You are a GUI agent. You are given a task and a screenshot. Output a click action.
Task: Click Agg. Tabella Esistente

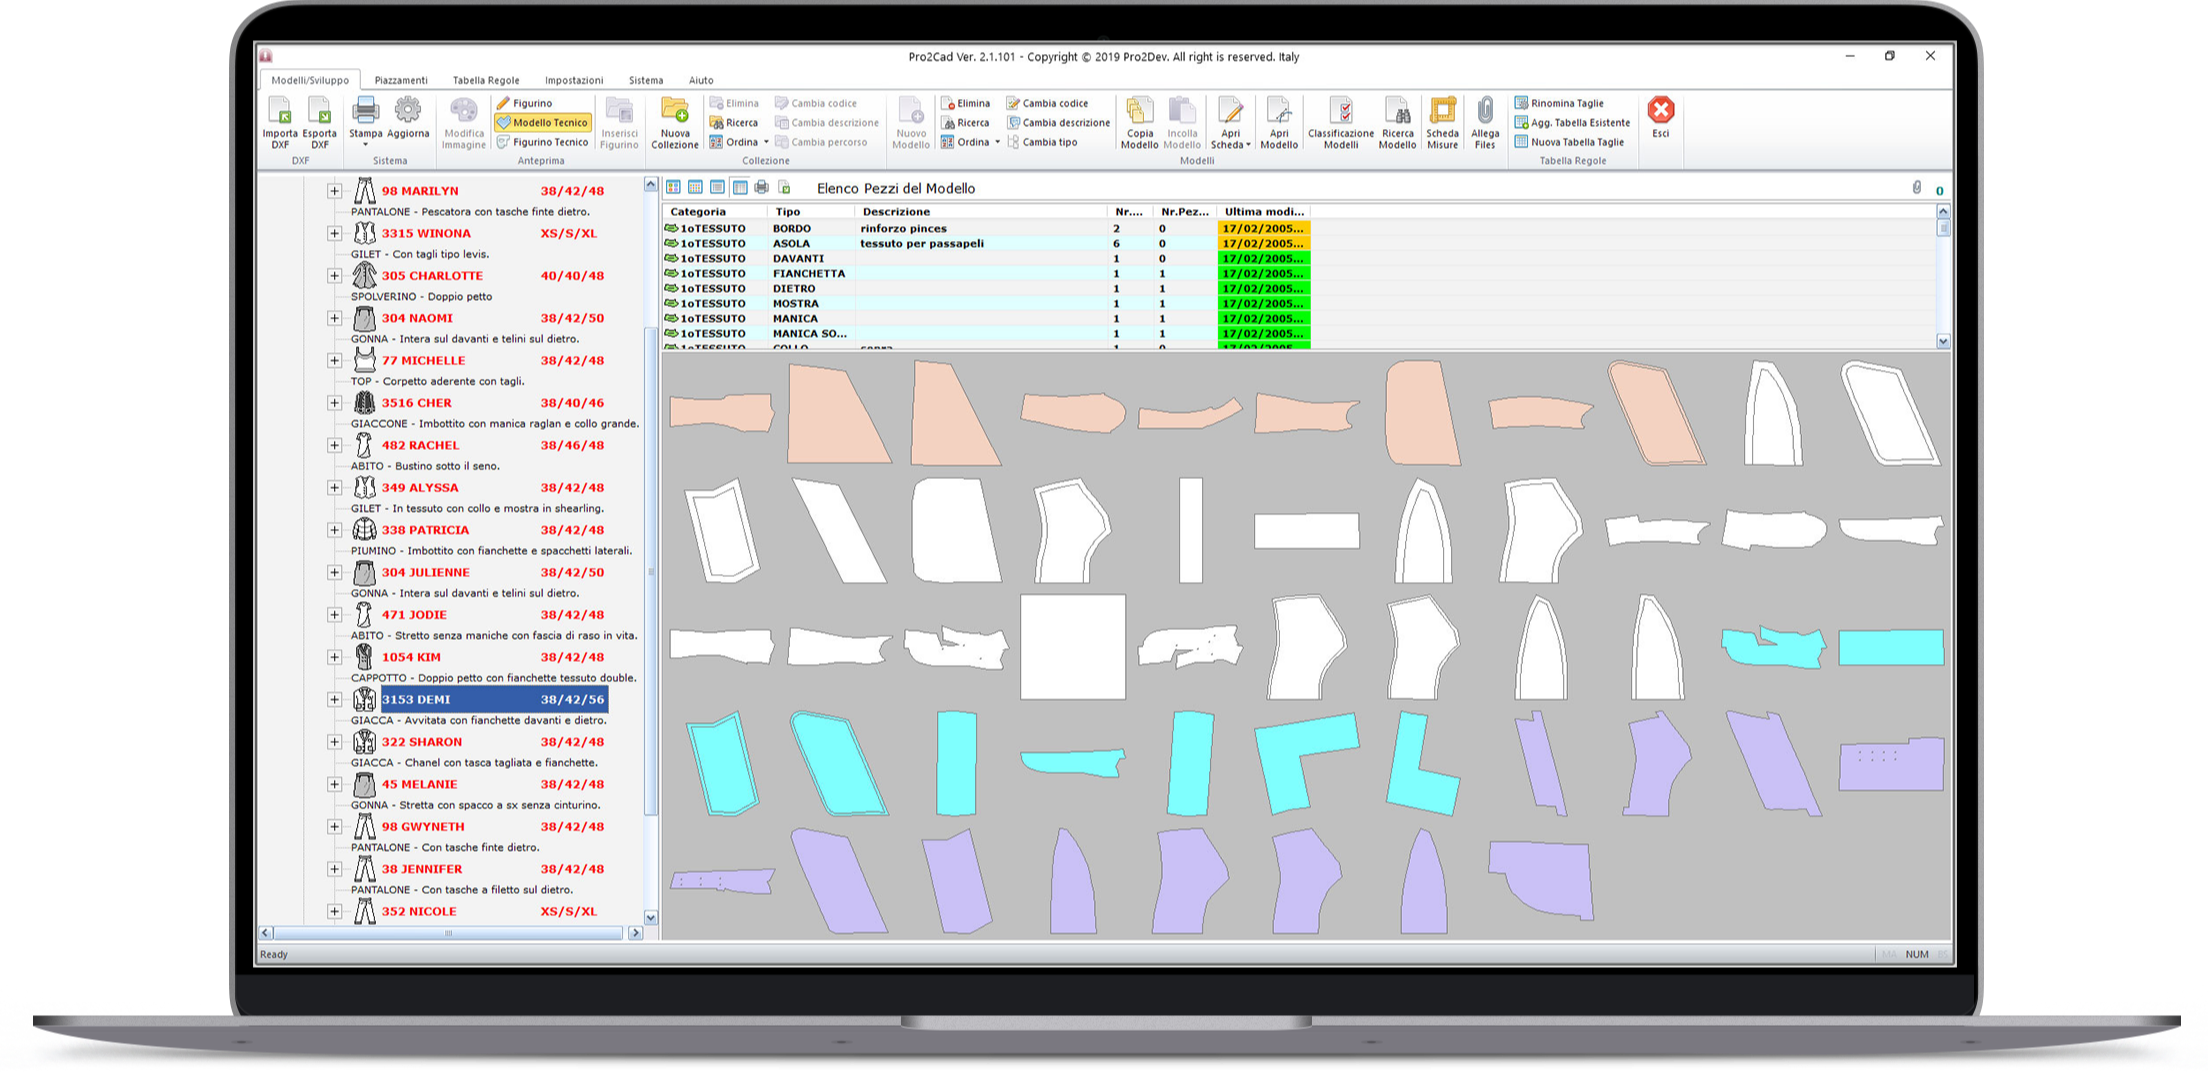point(1572,123)
